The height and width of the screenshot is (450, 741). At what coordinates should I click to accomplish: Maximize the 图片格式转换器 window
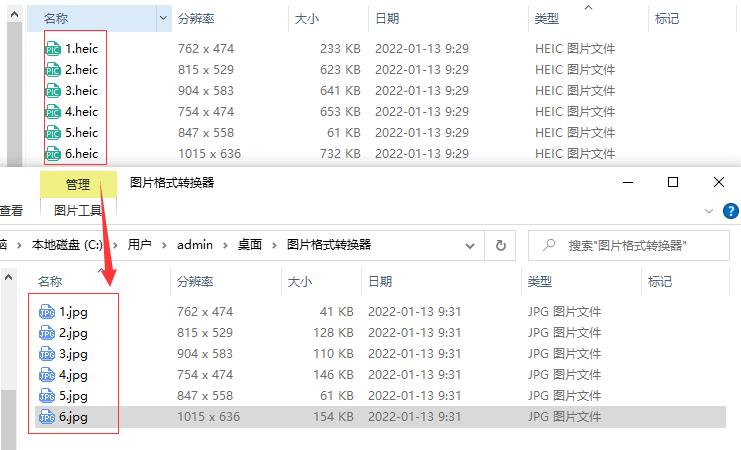(x=673, y=182)
